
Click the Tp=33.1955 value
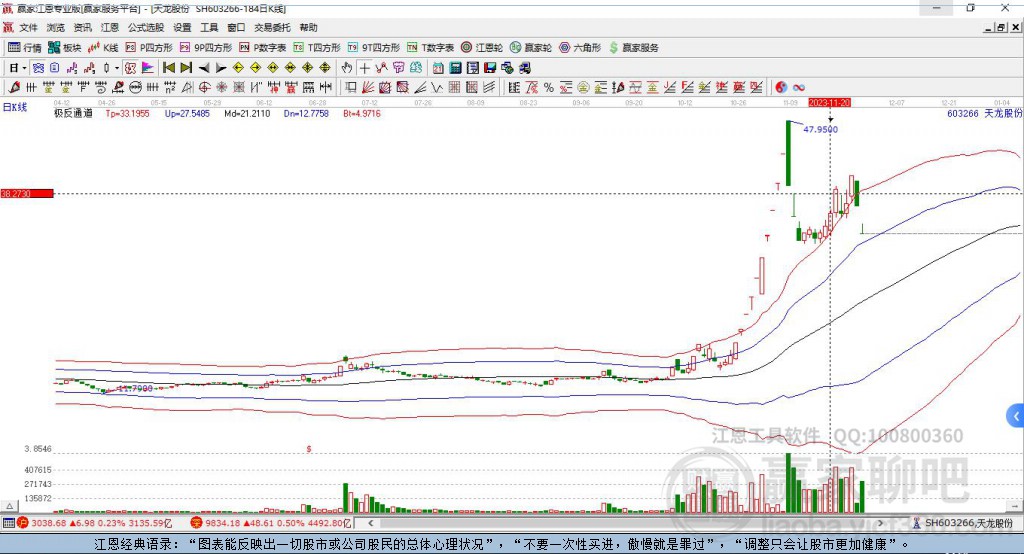point(127,113)
